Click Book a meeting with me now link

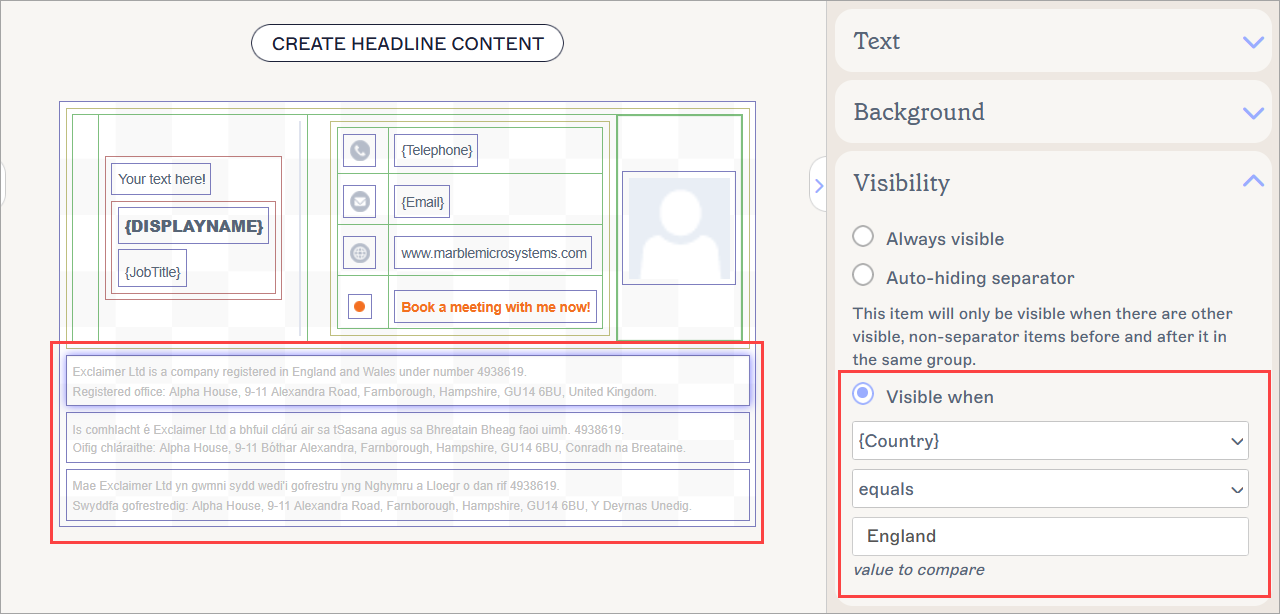(x=495, y=307)
